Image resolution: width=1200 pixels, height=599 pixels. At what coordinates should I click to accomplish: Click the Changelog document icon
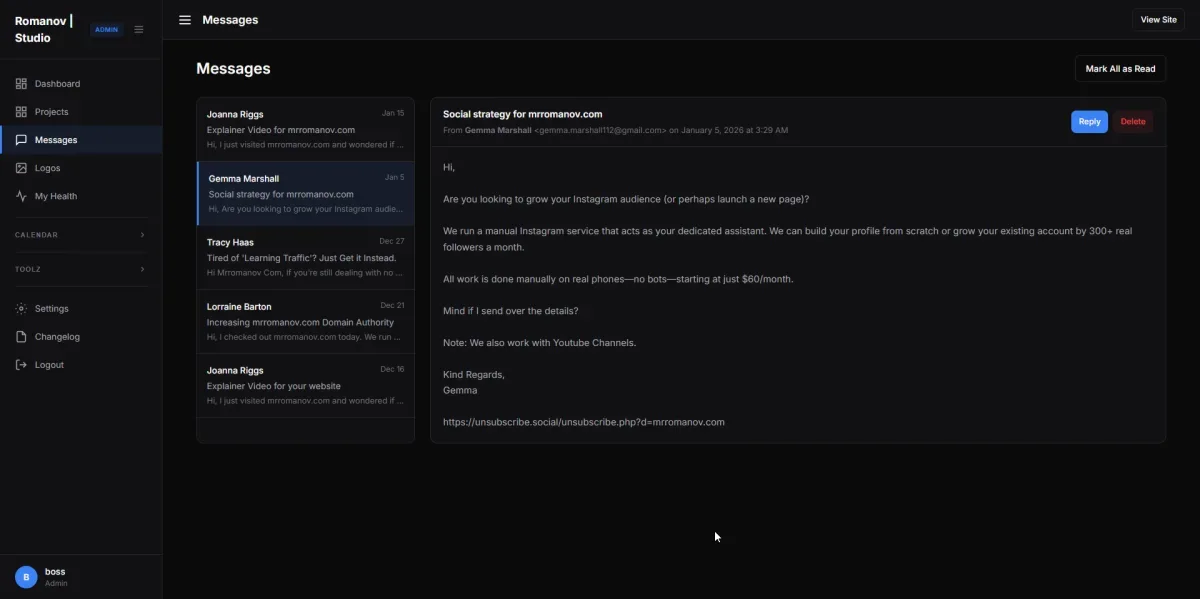point(21,337)
